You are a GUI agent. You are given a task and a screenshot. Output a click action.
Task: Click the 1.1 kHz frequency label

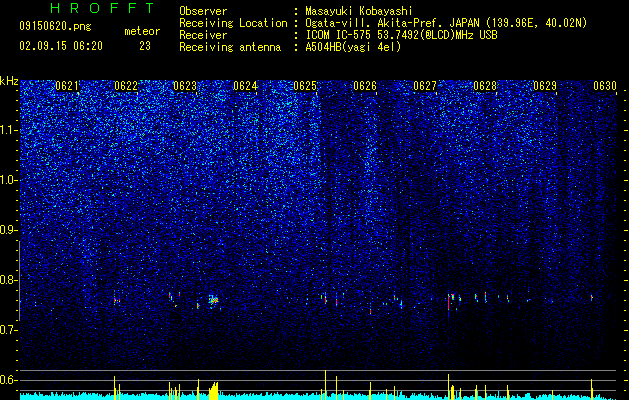point(9,130)
